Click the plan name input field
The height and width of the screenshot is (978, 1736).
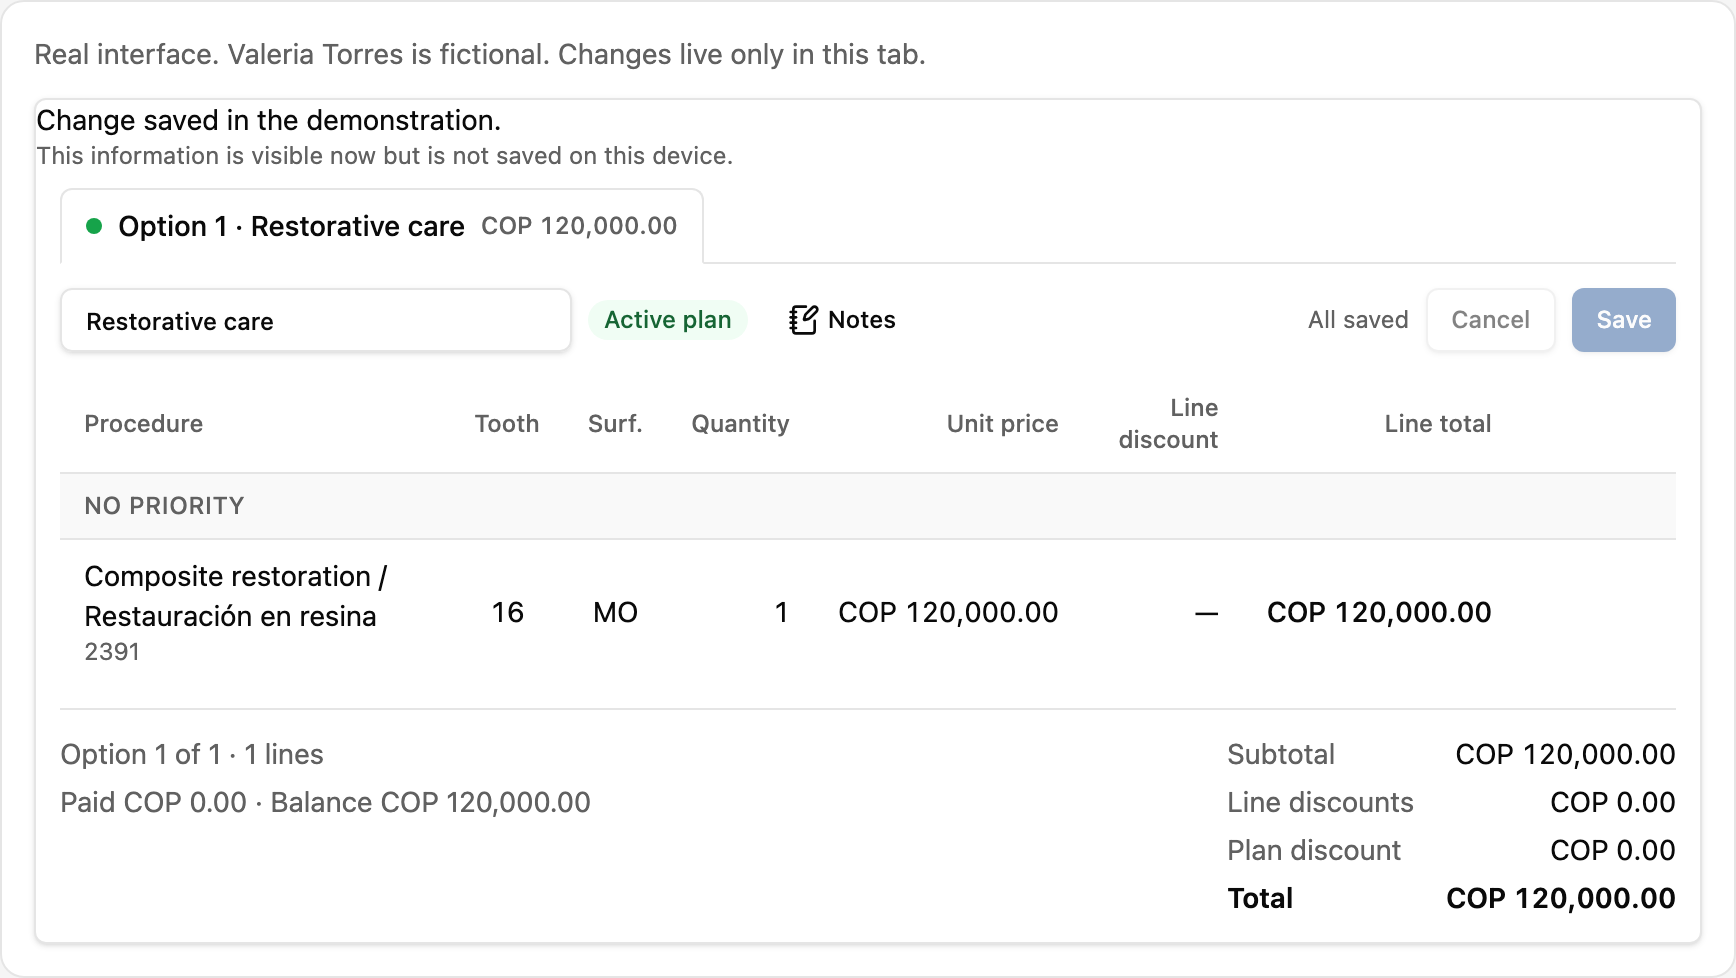click(316, 321)
